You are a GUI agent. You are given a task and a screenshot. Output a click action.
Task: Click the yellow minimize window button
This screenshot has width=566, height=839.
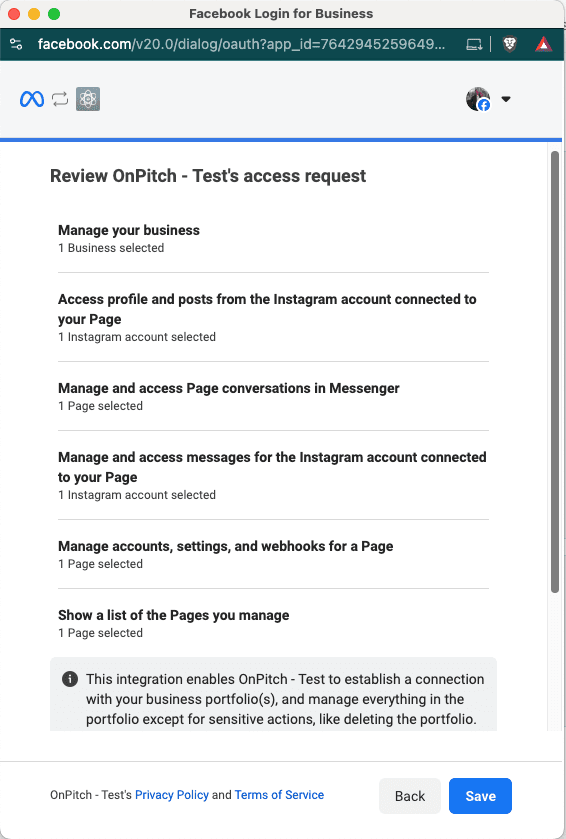[x=34, y=14]
